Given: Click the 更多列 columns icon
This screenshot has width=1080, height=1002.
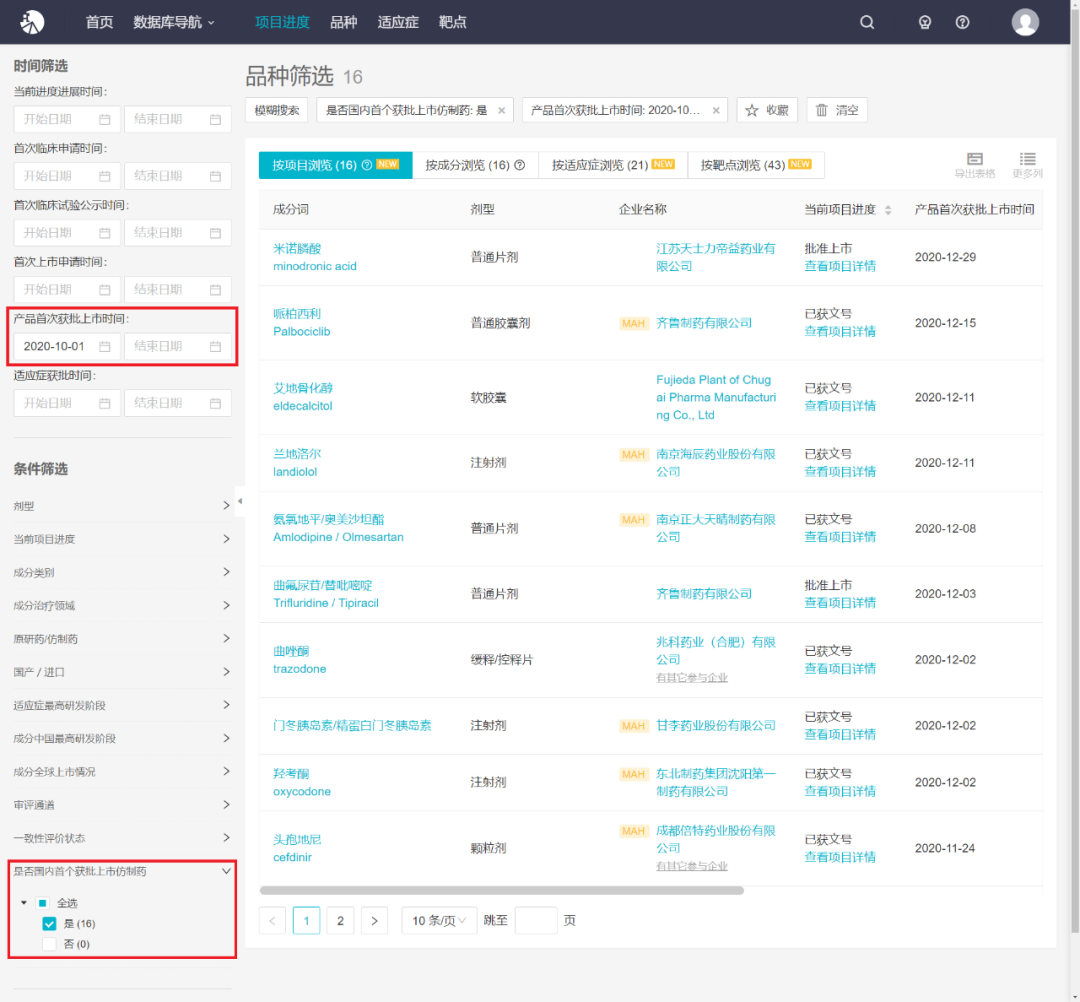Looking at the screenshot, I should [x=1027, y=165].
